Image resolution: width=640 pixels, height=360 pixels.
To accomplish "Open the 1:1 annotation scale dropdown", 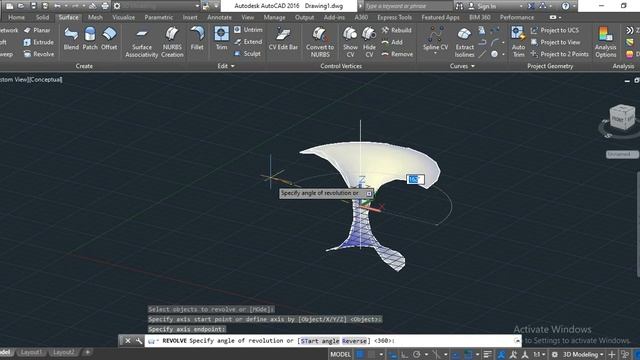I will click(x=539, y=354).
